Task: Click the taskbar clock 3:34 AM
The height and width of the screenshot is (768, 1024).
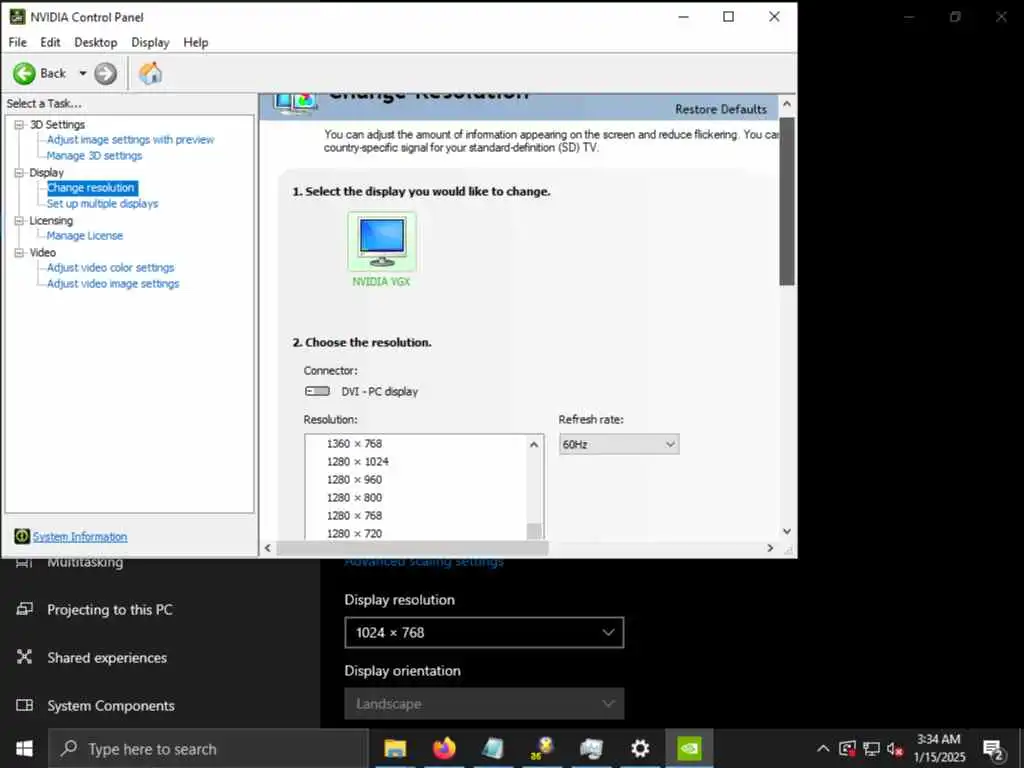Action: (x=939, y=739)
